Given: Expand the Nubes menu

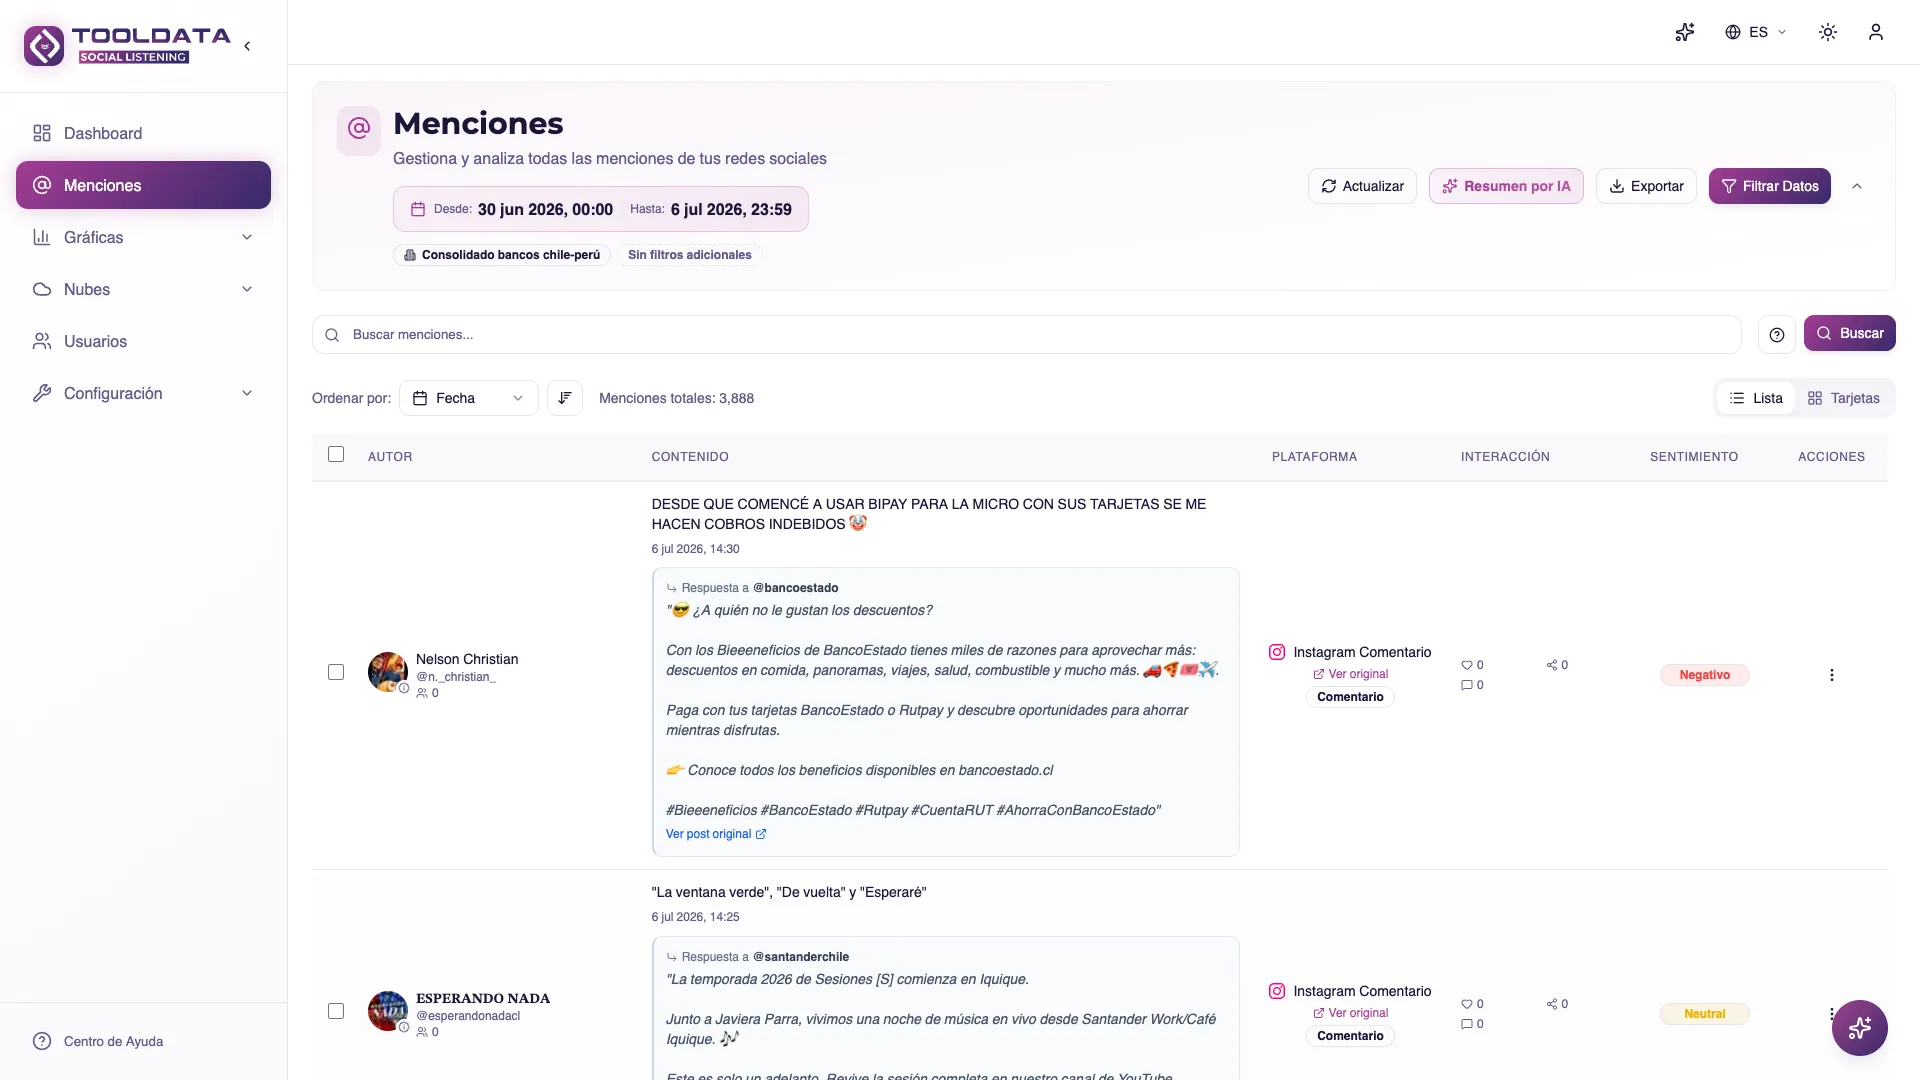Looking at the screenshot, I should [143, 289].
